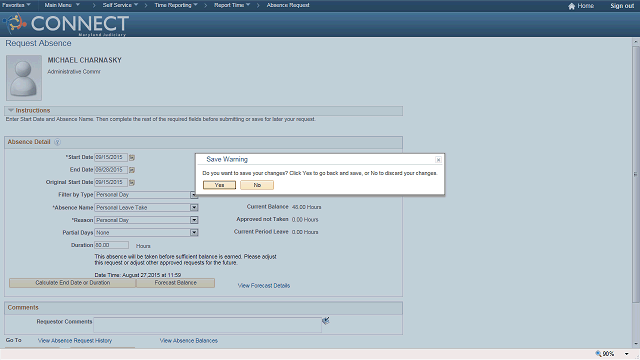The width and height of the screenshot is (640, 360).
Task: Open the Main Menu
Action: 62,5
